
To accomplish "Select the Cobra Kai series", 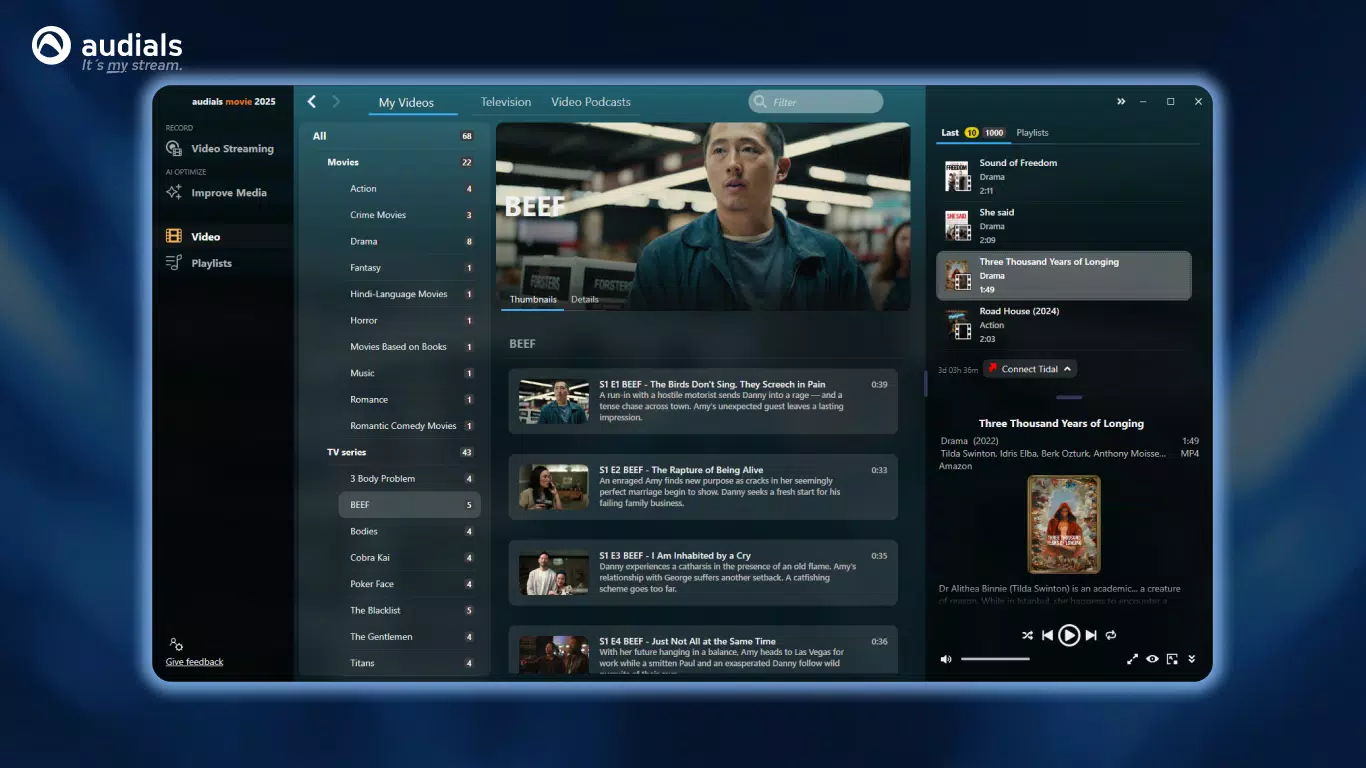I will tap(409, 557).
